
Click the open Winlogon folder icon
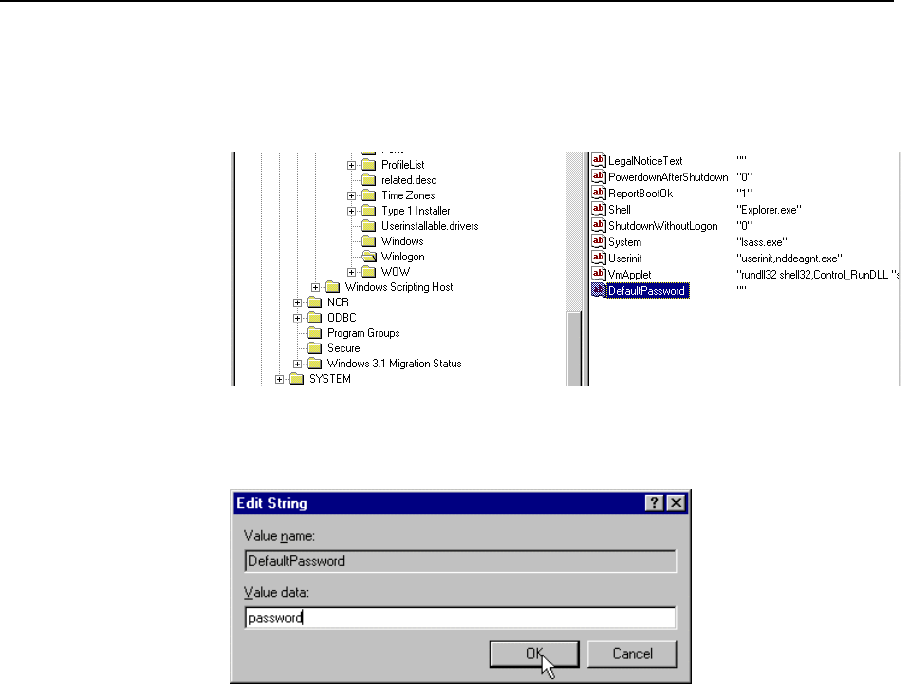368,256
